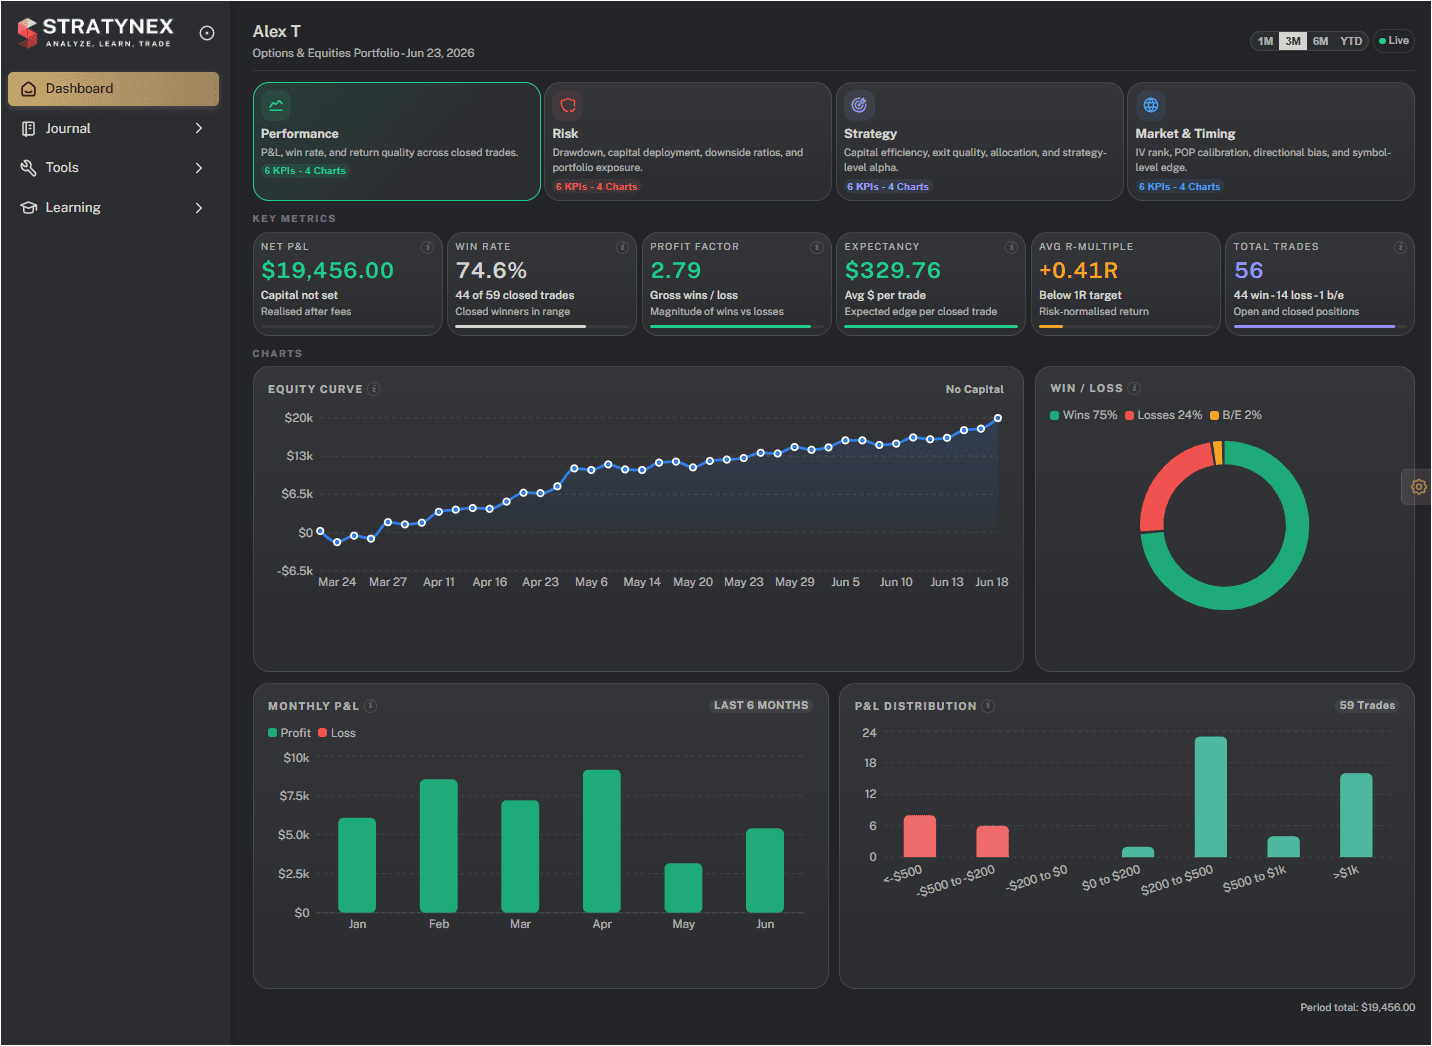Viewport: 1432px width, 1046px height.
Task: Click last equity curve point at Jun 18
Action: point(997,419)
